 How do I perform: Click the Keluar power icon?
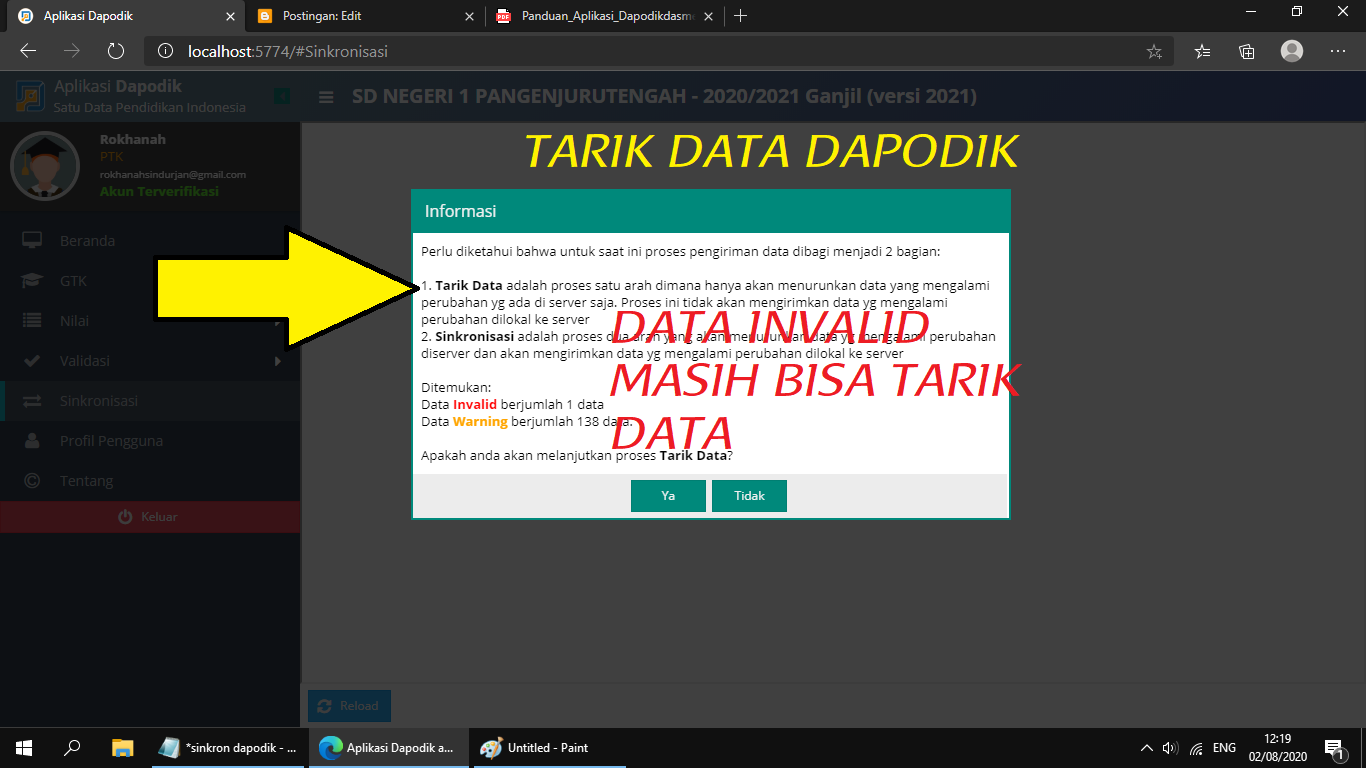click(x=126, y=517)
